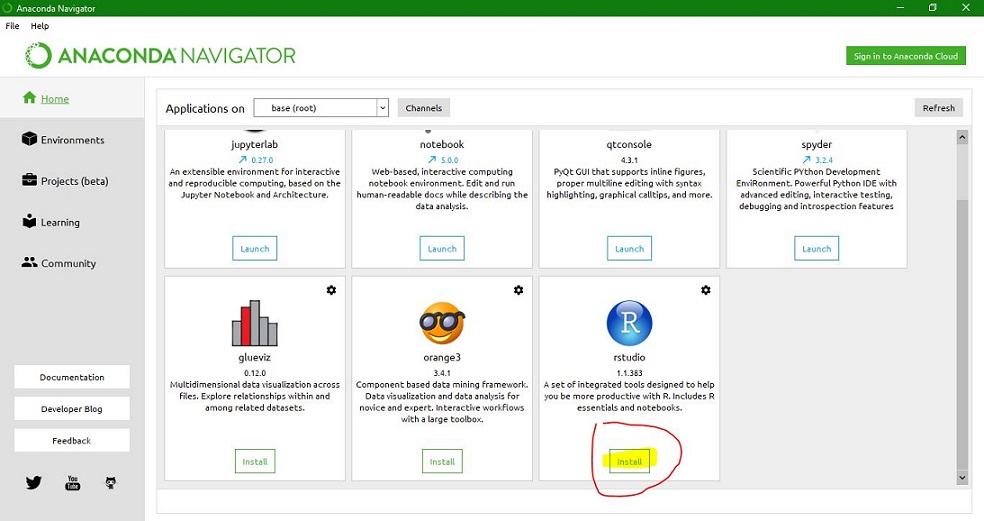Click the jupyterlab version 0.27.0 text
This screenshot has width=984, height=521.
[x=262, y=160]
